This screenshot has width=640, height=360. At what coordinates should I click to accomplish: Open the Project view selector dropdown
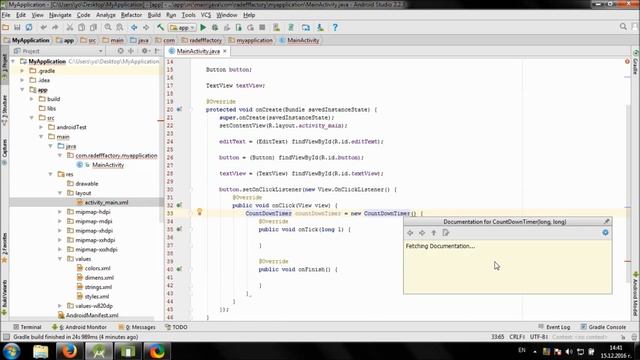click(x=58, y=51)
